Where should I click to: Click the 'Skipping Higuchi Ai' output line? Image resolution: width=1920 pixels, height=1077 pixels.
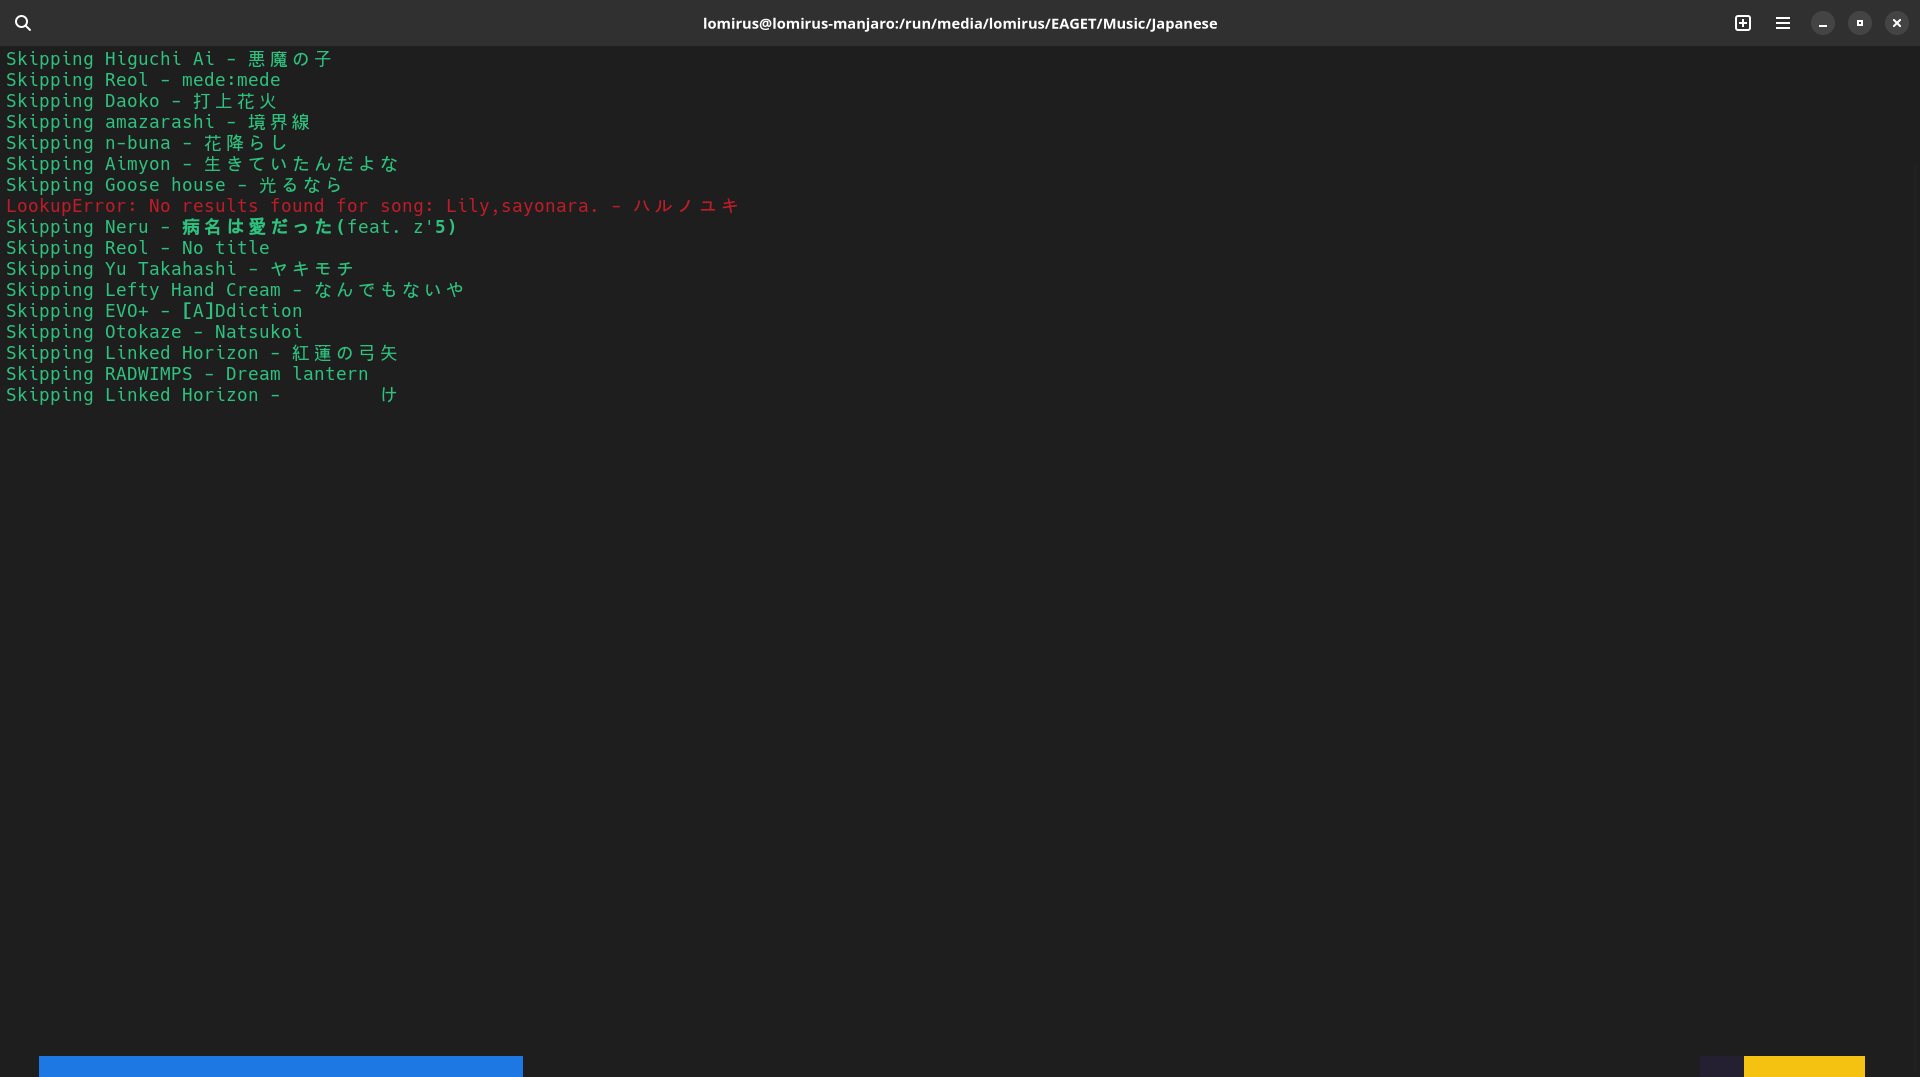tap(168, 59)
